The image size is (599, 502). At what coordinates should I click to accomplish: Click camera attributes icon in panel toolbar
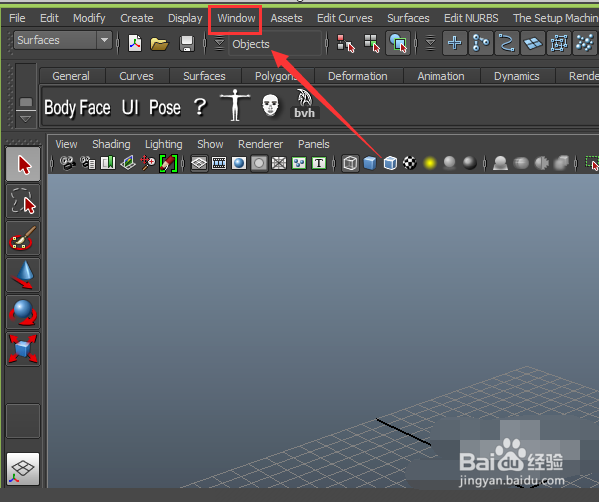pos(88,163)
